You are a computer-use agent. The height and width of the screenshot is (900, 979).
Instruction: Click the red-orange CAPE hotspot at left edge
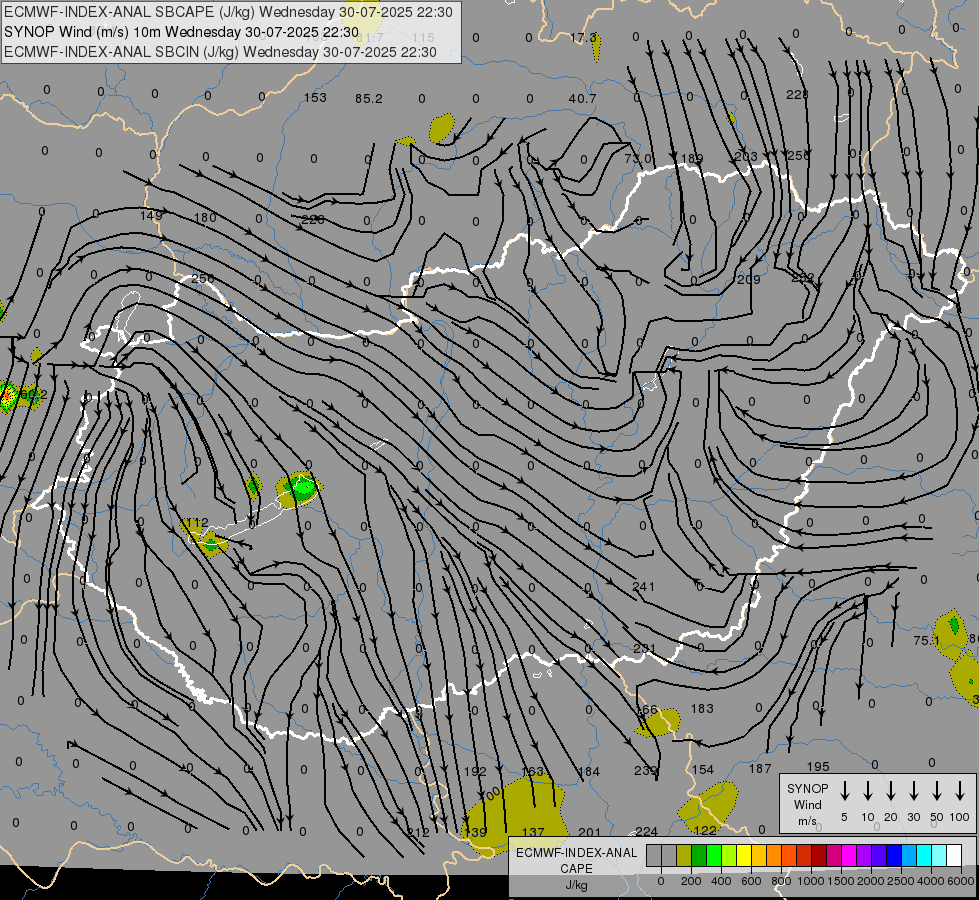coord(7,396)
